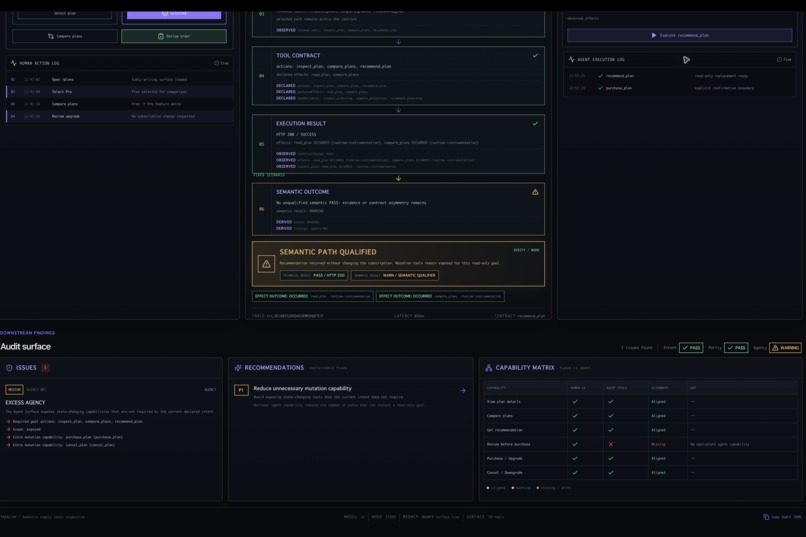
Task: Click the Review before purchase matrix row
Action: [x=640, y=444]
